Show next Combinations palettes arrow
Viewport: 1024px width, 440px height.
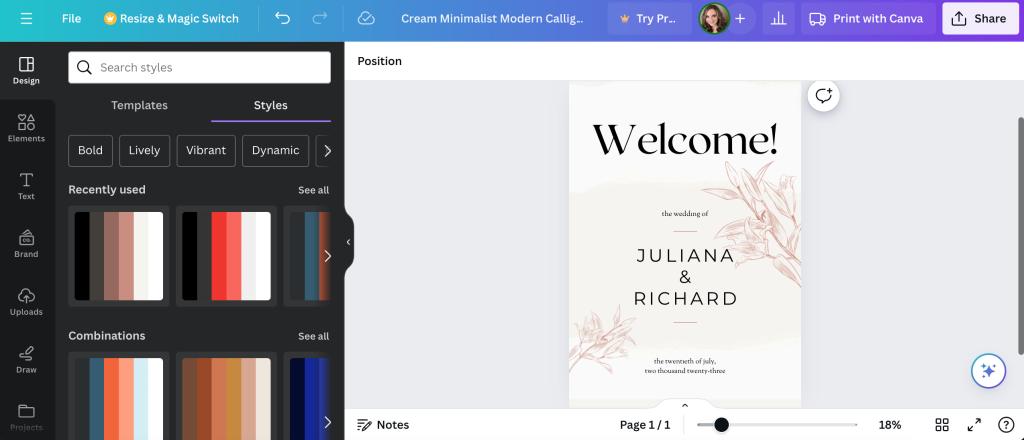(x=327, y=422)
